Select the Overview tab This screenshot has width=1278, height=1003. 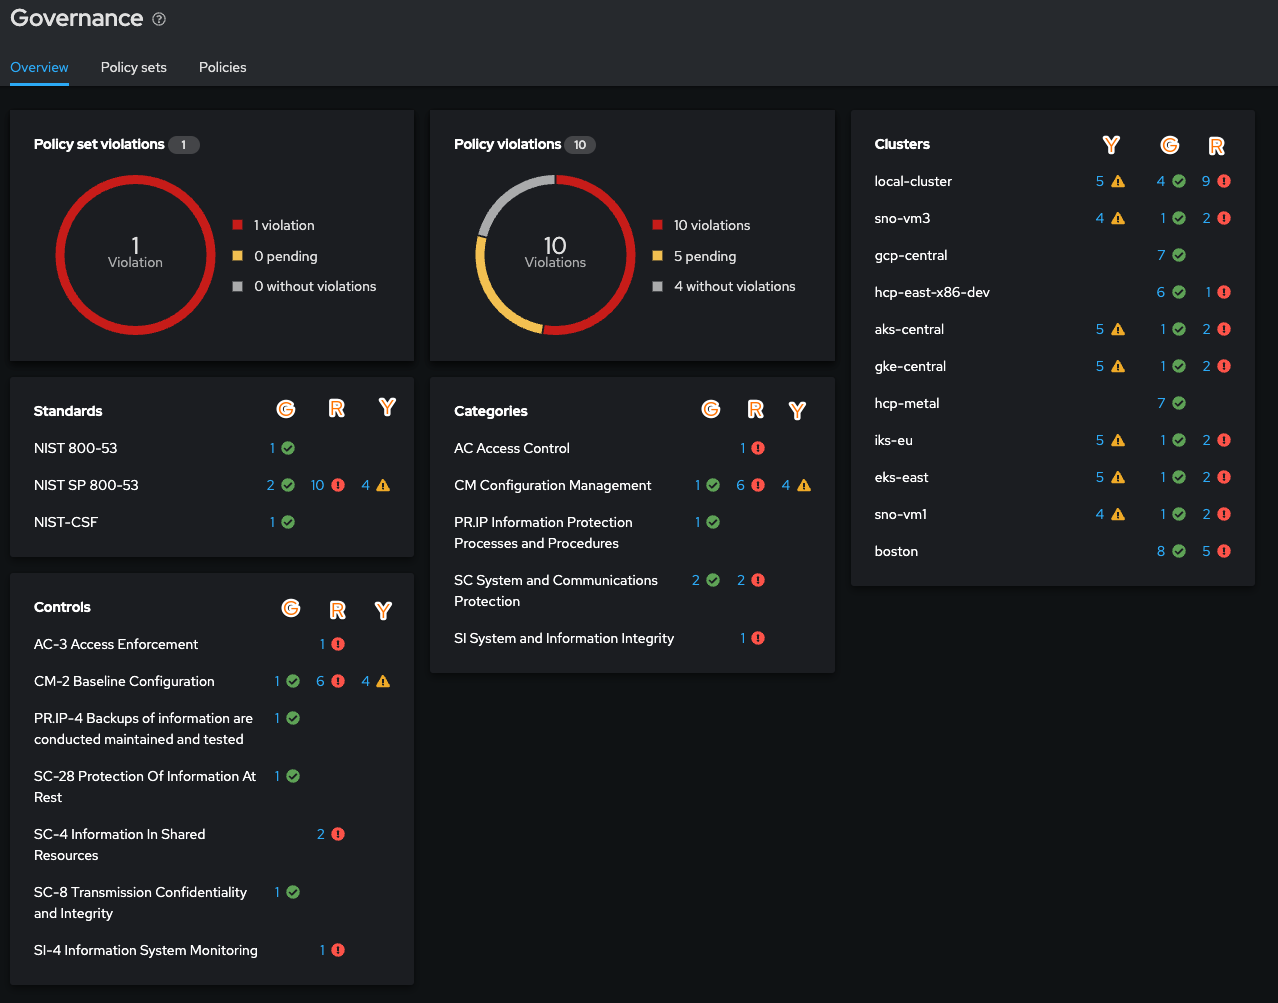pyautogui.click(x=39, y=67)
